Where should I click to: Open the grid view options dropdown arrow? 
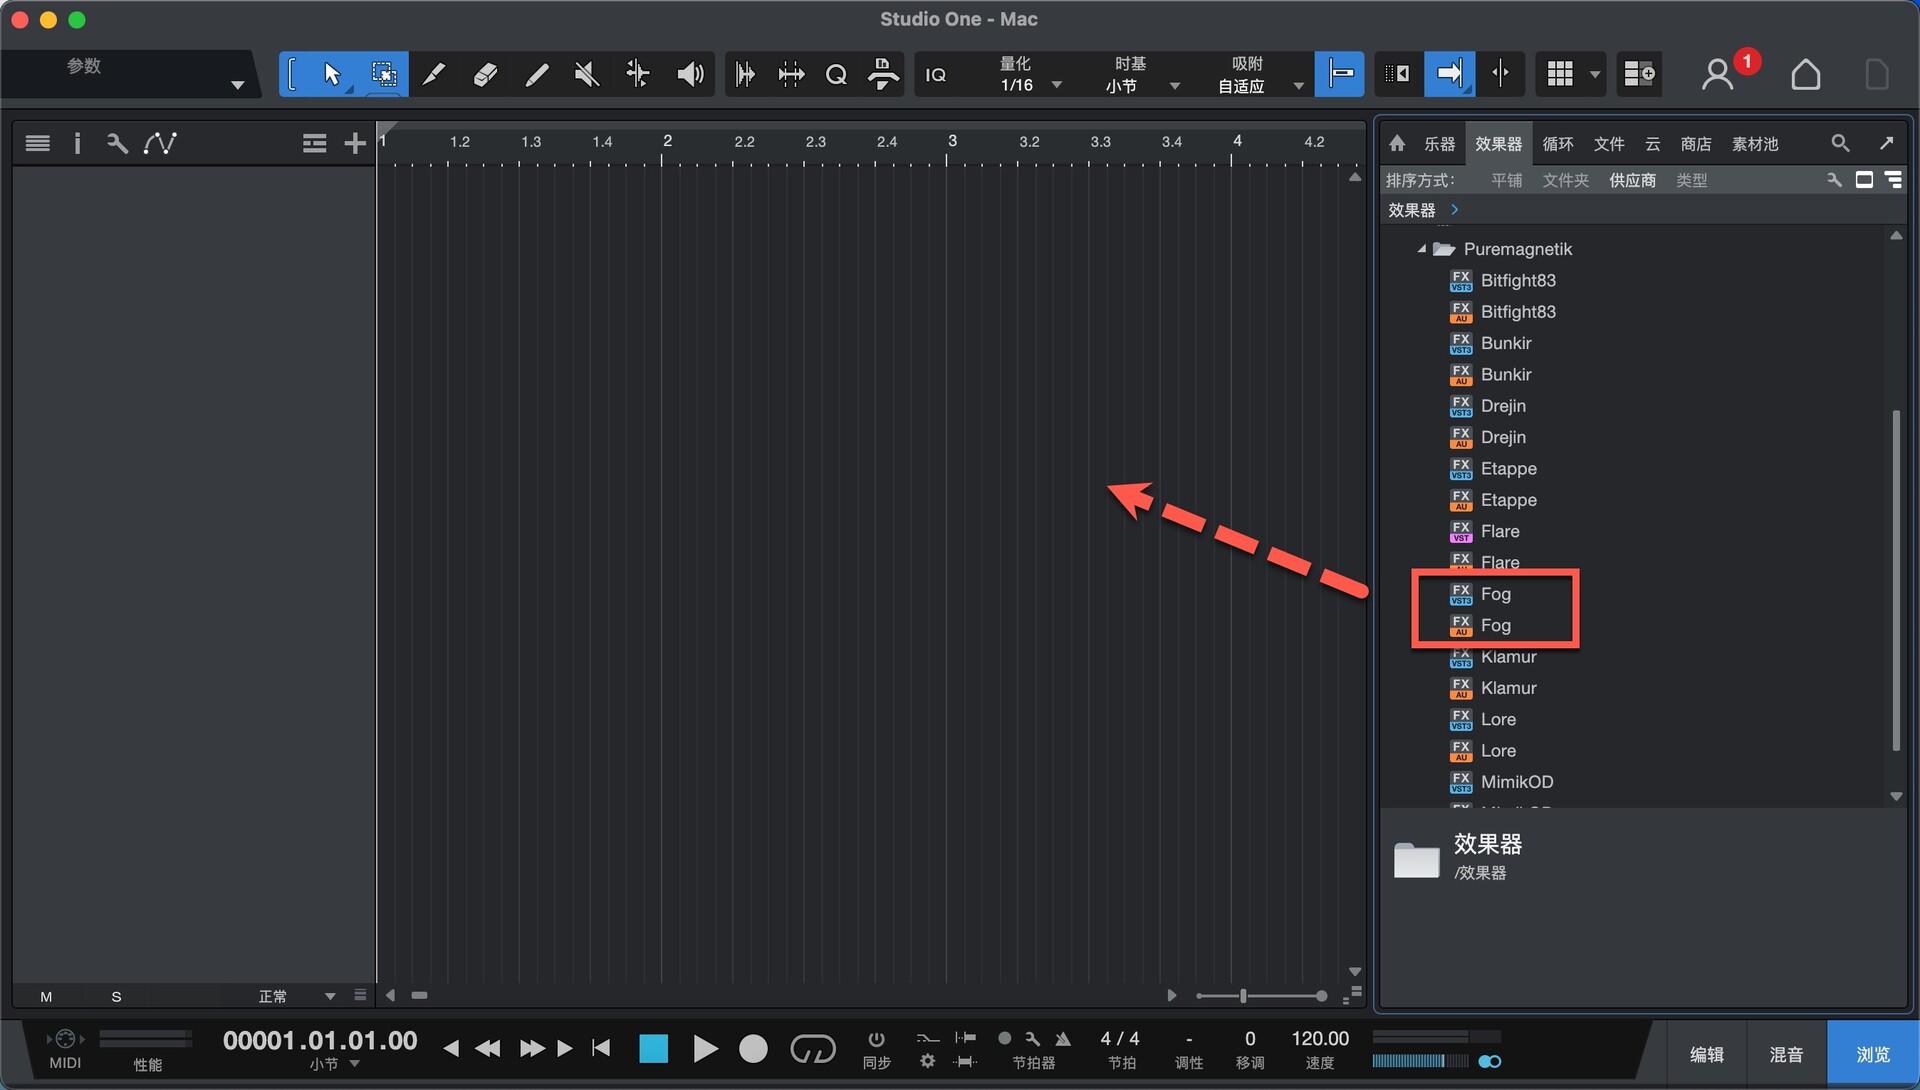click(1595, 75)
